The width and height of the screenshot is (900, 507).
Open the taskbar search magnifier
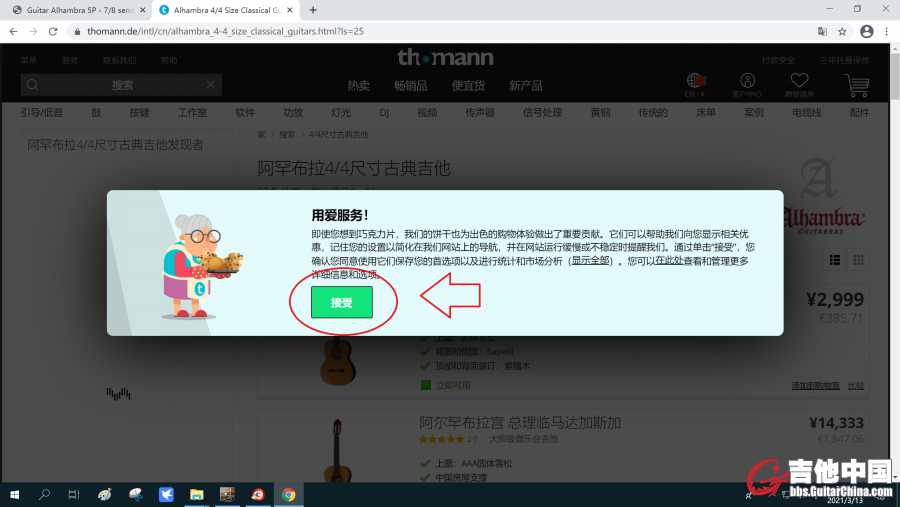coord(44,494)
